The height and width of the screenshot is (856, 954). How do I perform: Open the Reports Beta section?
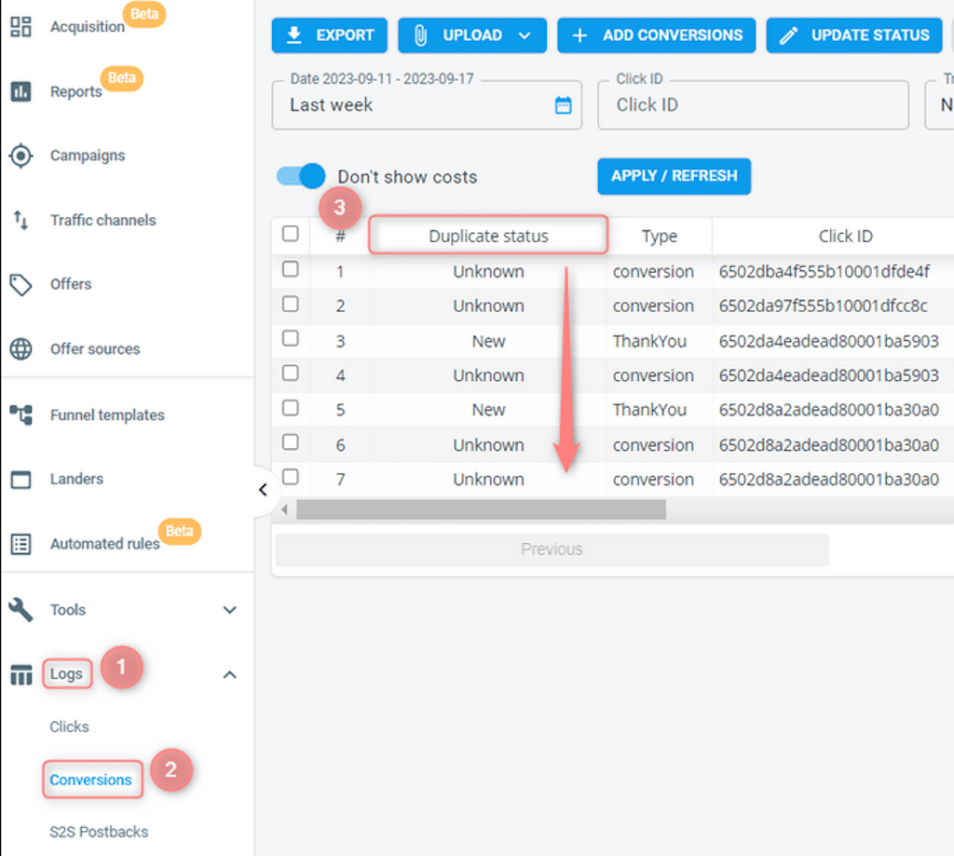pos(21,92)
